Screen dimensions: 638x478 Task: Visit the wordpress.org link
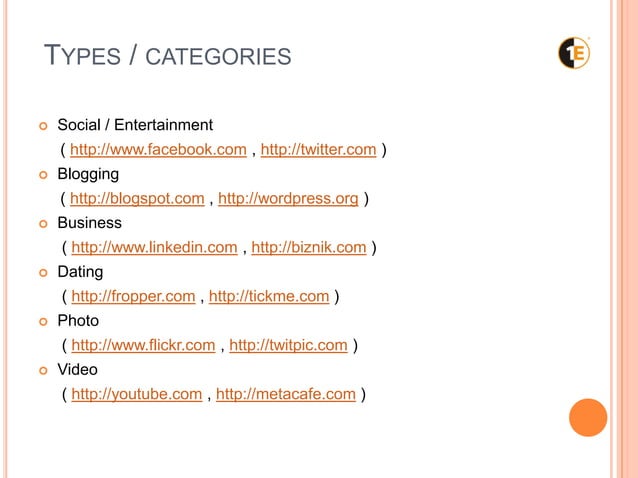pos(288,199)
